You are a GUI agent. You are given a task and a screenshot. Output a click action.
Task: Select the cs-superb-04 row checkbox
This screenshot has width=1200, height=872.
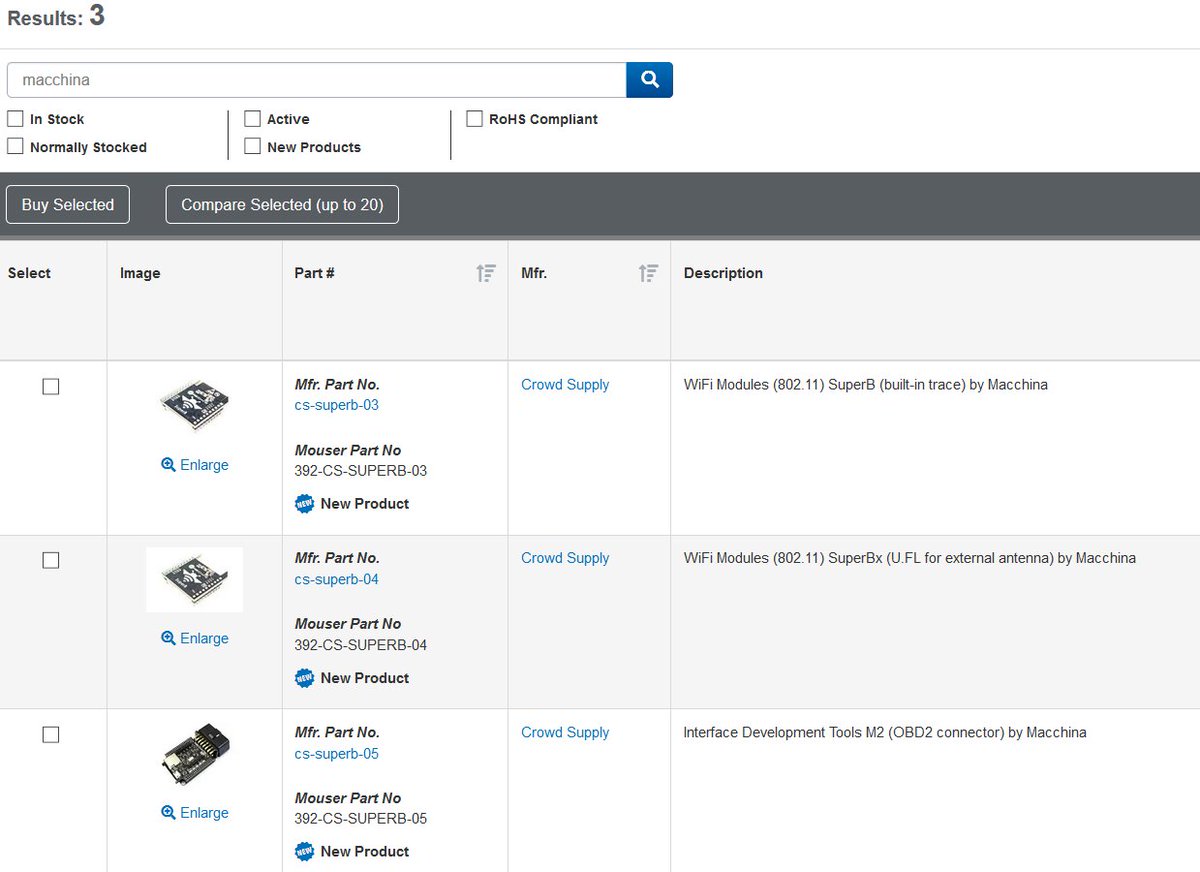click(51, 561)
